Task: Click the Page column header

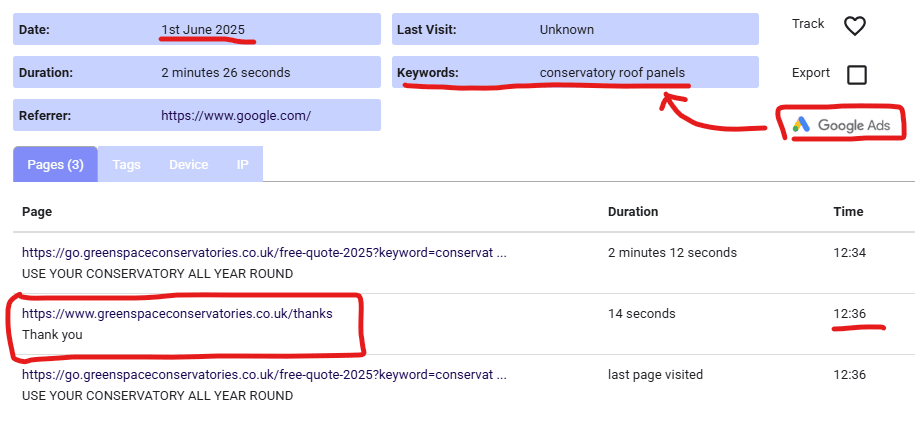Action: 37,211
